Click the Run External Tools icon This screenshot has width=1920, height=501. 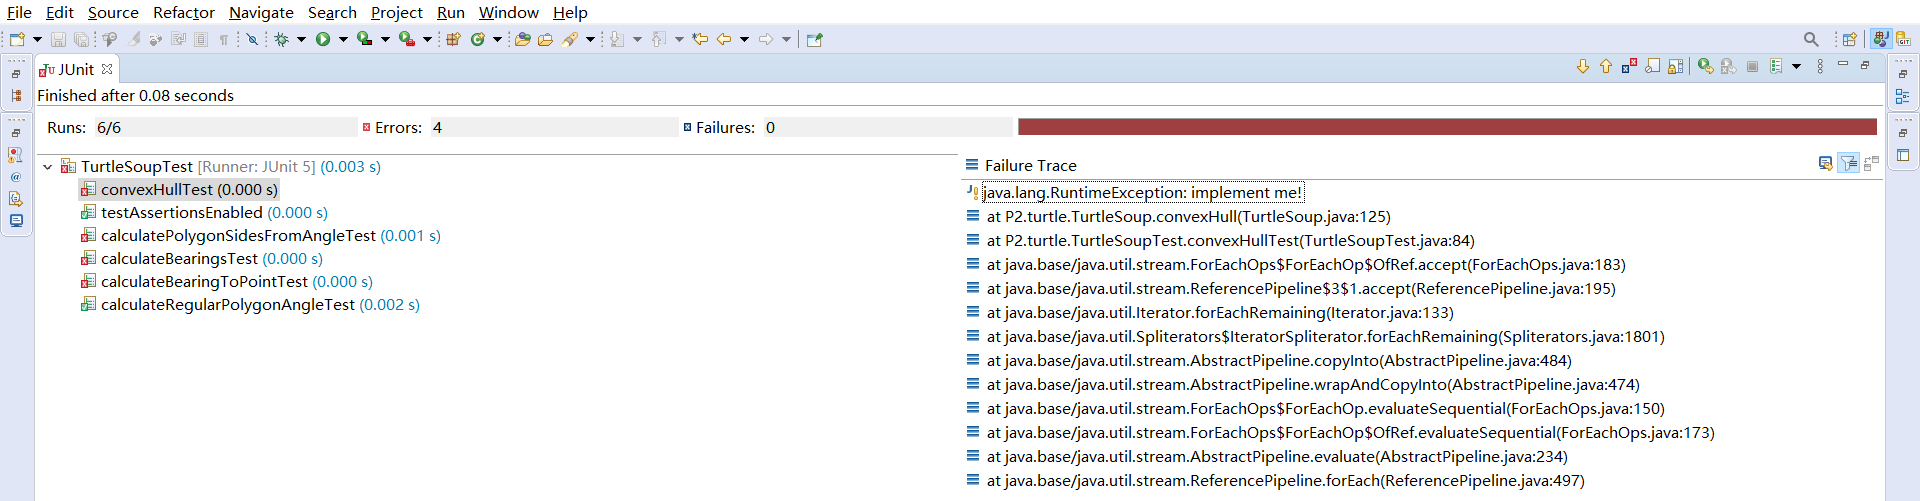pyautogui.click(x=407, y=39)
